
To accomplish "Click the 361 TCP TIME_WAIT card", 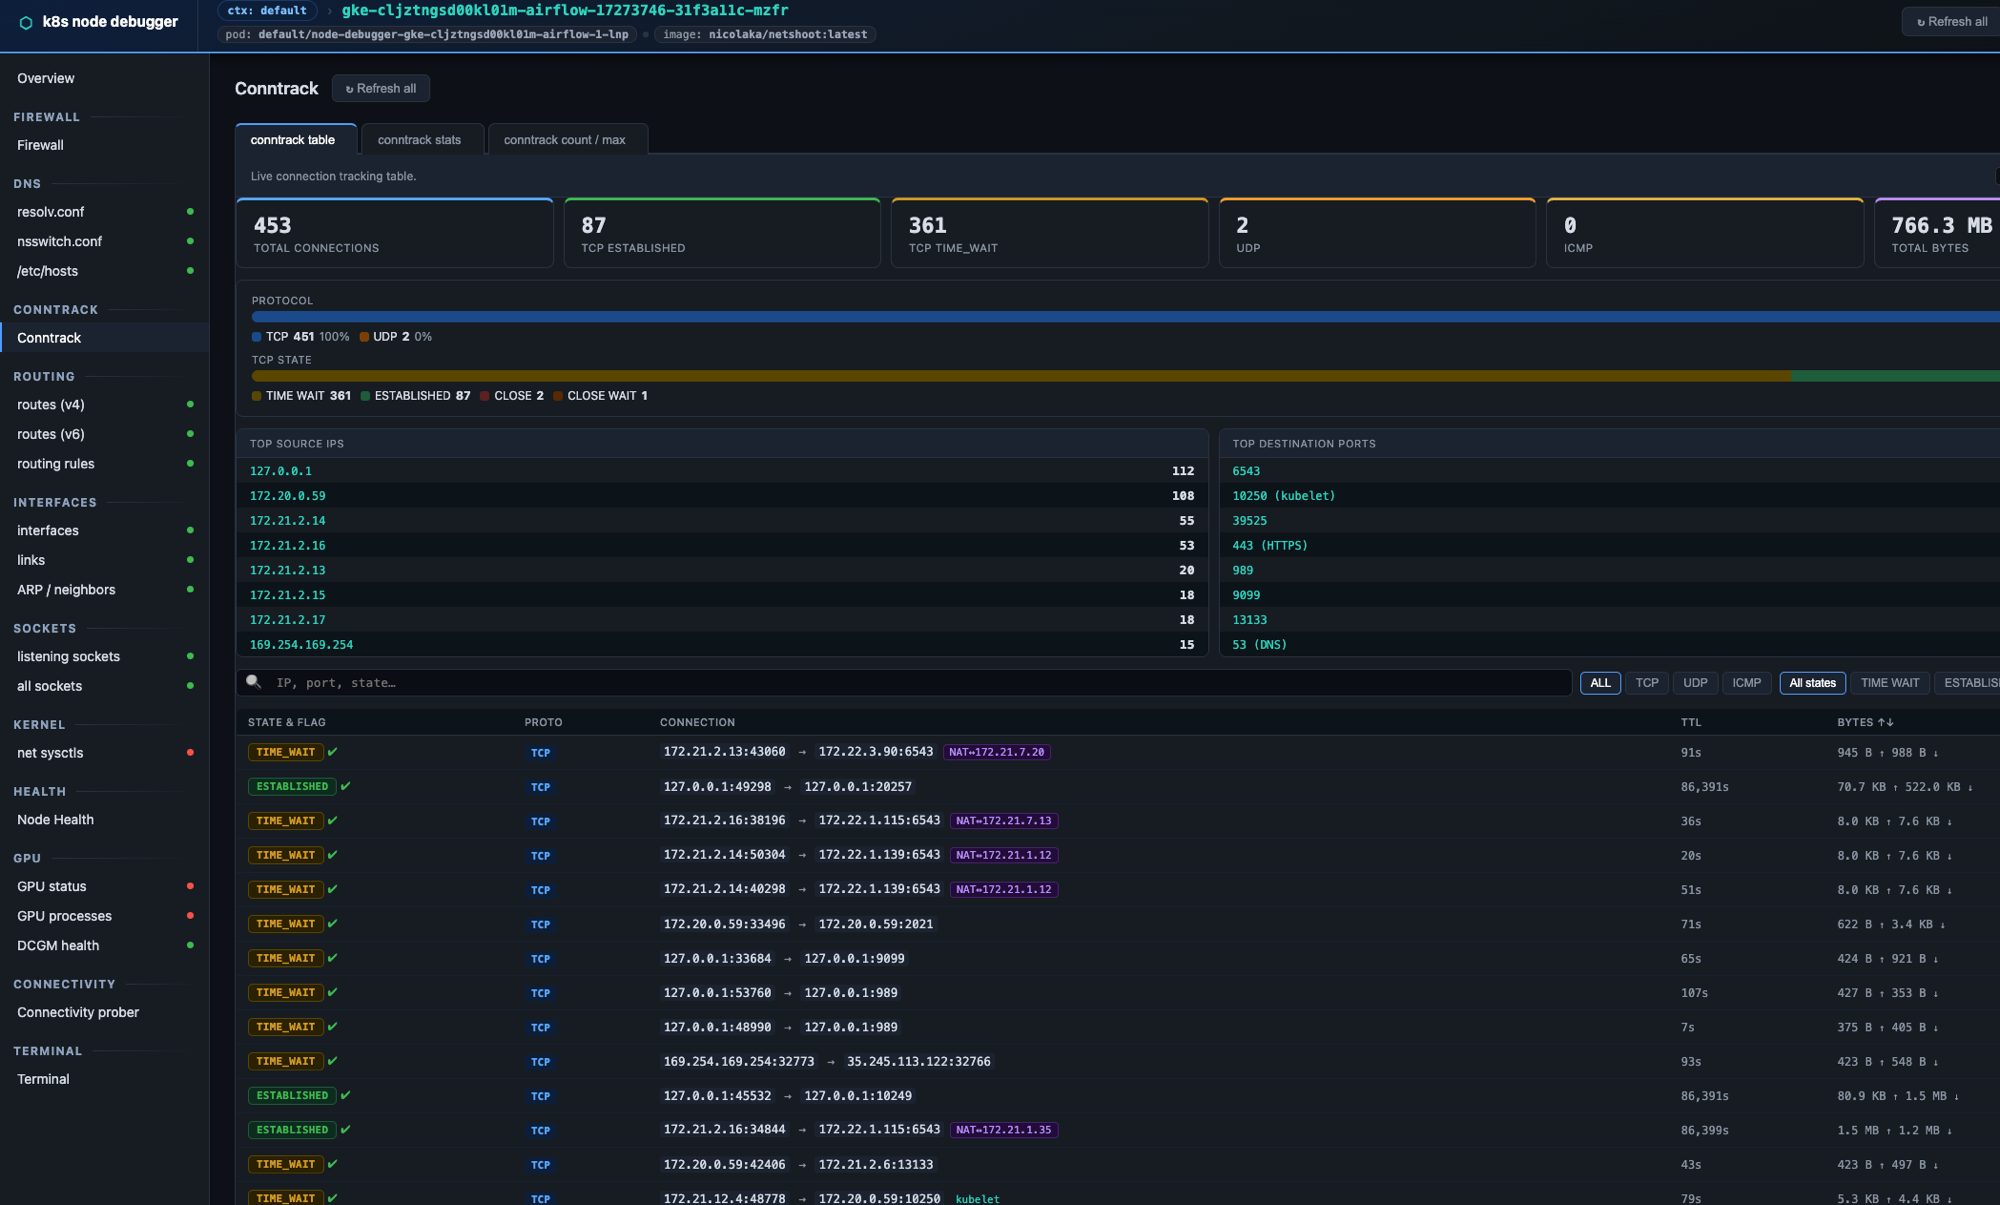I will click(1050, 233).
